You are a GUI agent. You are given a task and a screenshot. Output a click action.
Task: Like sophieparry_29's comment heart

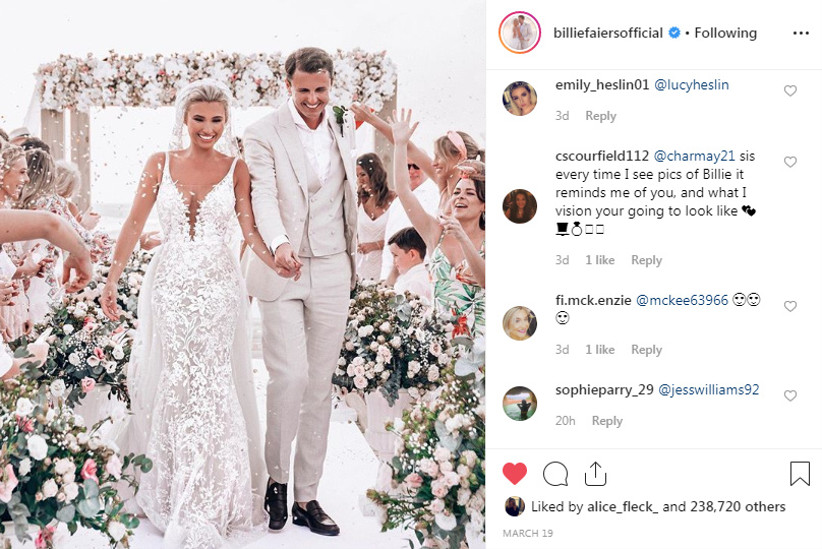(790, 396)
